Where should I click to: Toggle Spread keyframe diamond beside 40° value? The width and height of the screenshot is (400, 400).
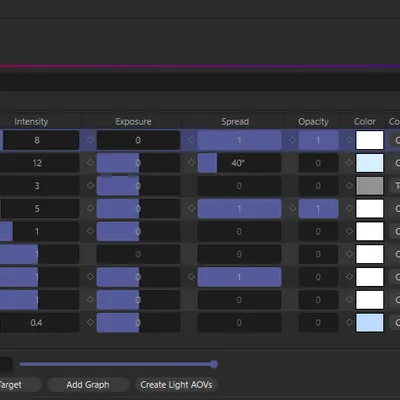[x=191, y=163]
